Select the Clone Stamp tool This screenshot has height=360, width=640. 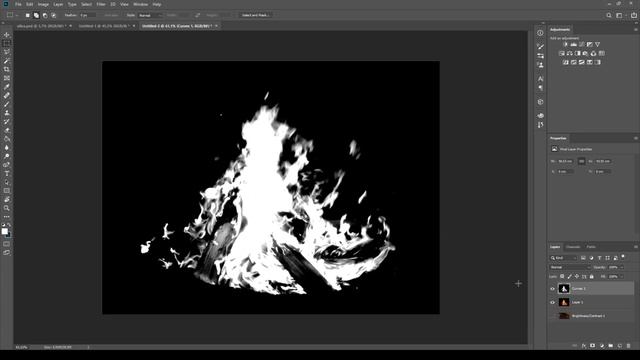[7, 113]
